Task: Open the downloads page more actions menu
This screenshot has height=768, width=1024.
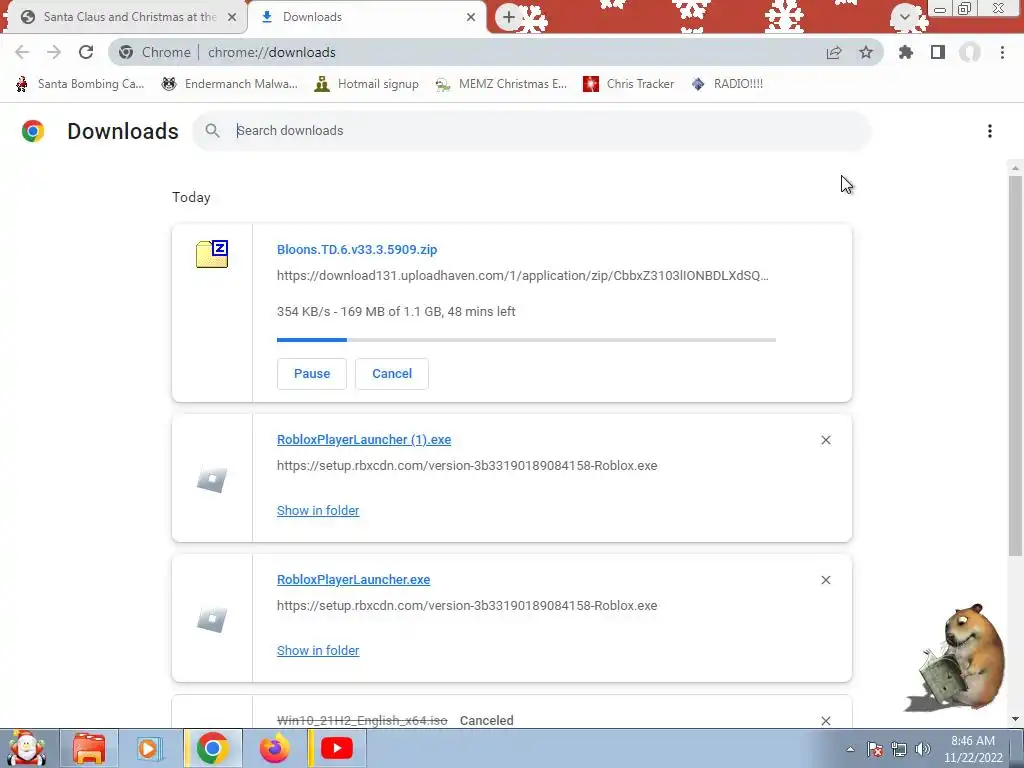Action: click(x=990, y=131)
